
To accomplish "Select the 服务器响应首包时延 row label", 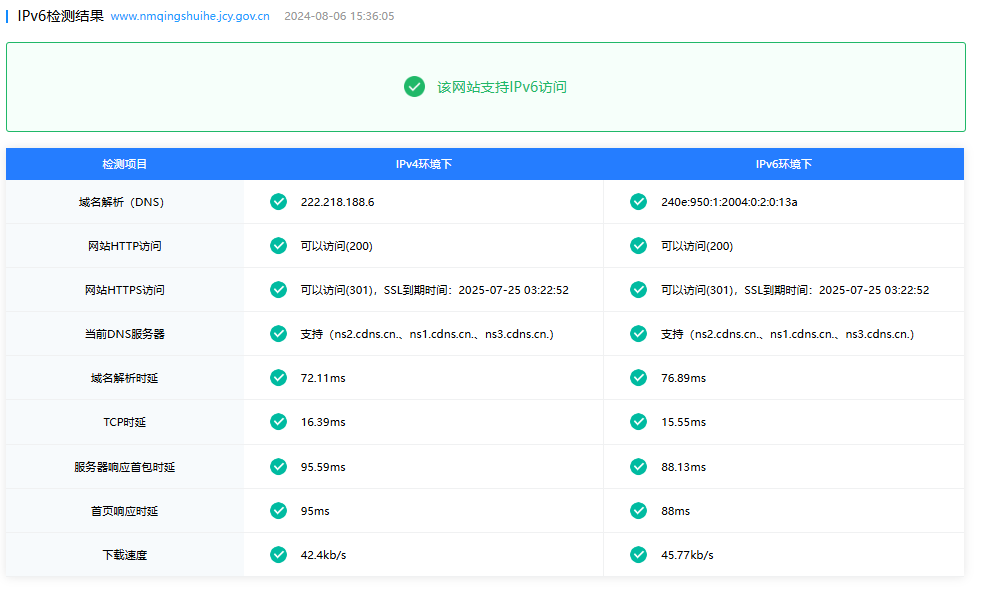I will point(125,467).
